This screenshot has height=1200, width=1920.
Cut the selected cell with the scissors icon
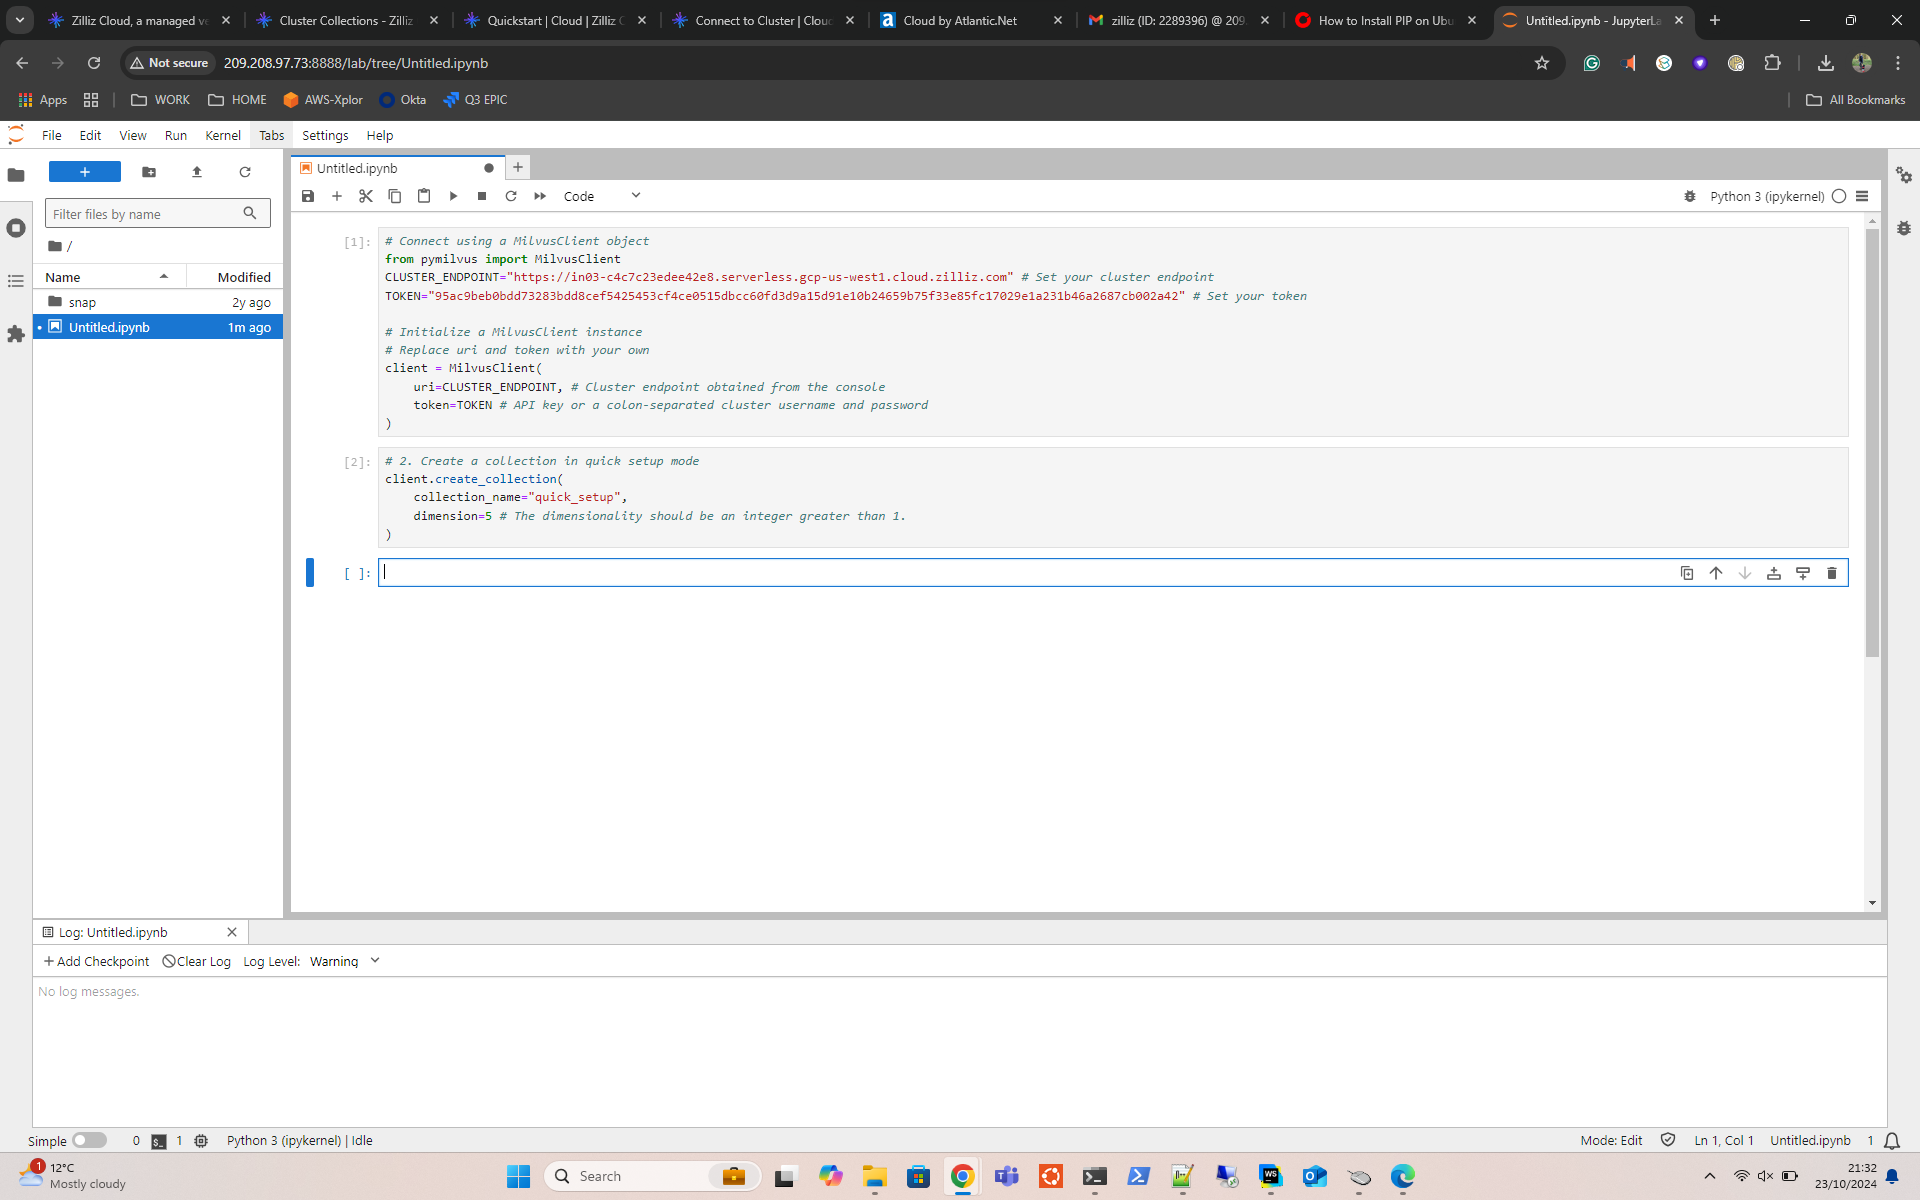[366, 196]
